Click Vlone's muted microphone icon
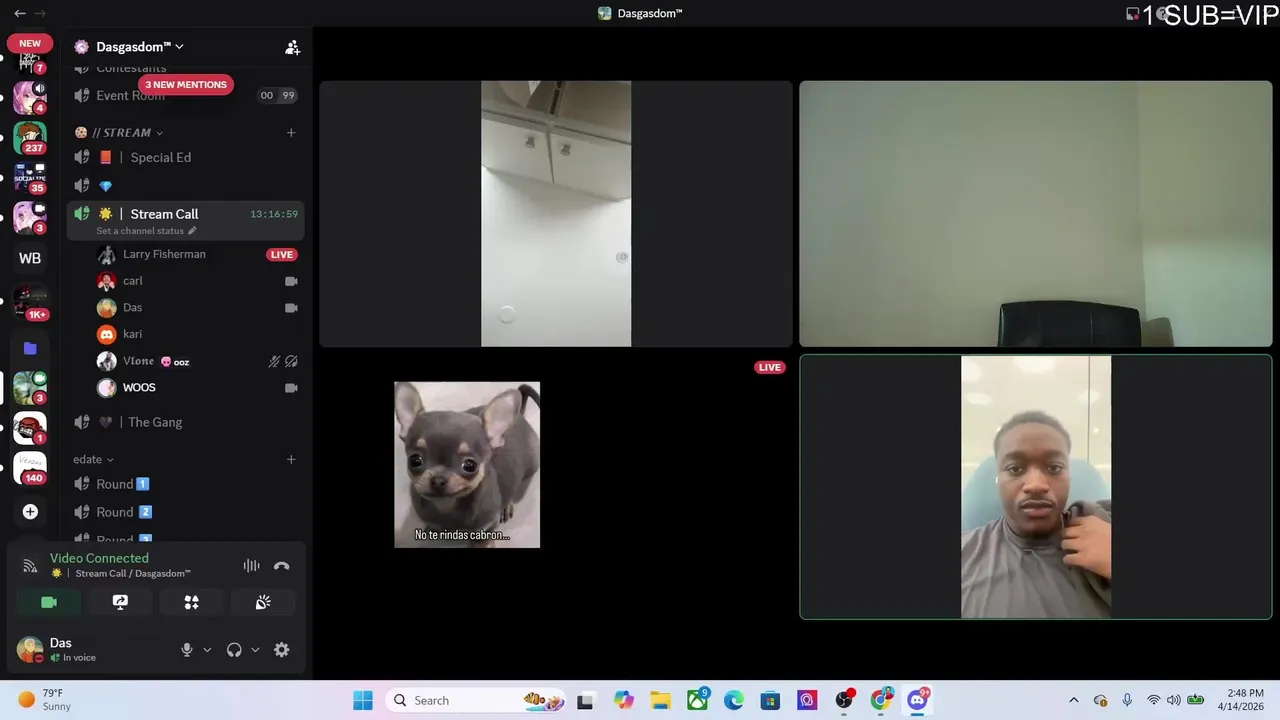The height and width of the screenshot is (720, 1280). [274, 361]
